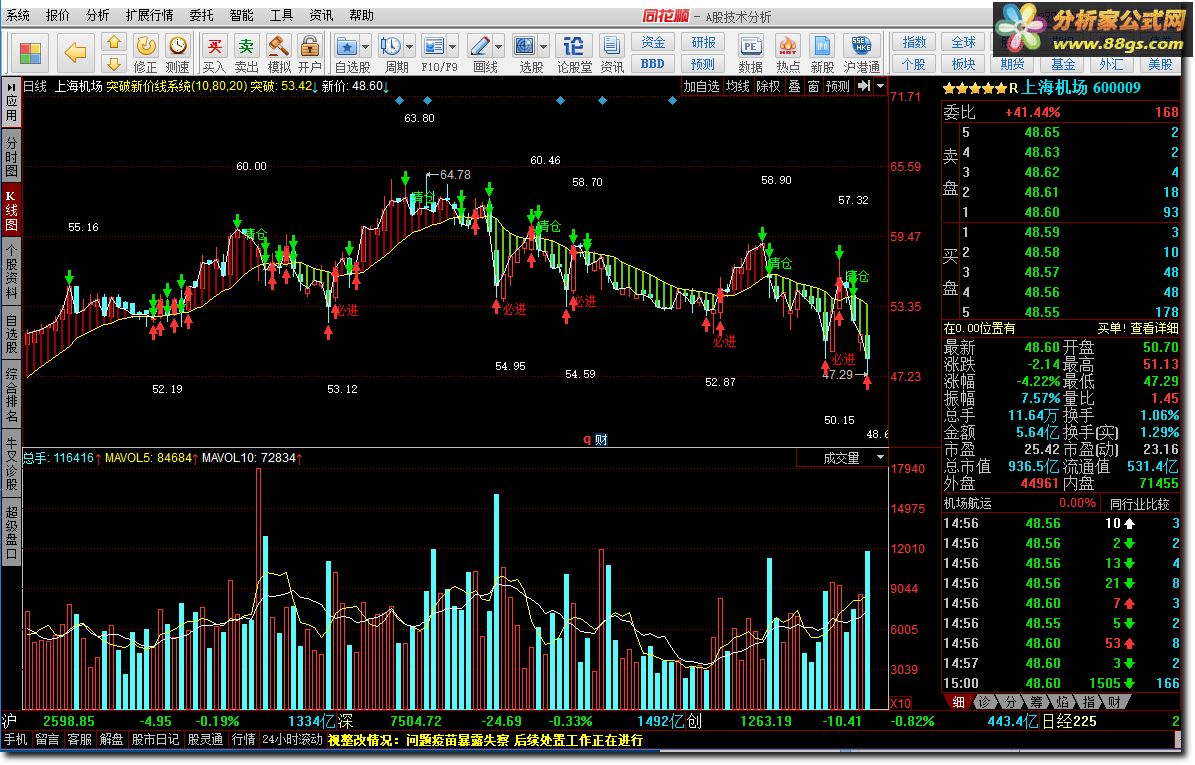Click the 加自选 button

pos(700,86)
